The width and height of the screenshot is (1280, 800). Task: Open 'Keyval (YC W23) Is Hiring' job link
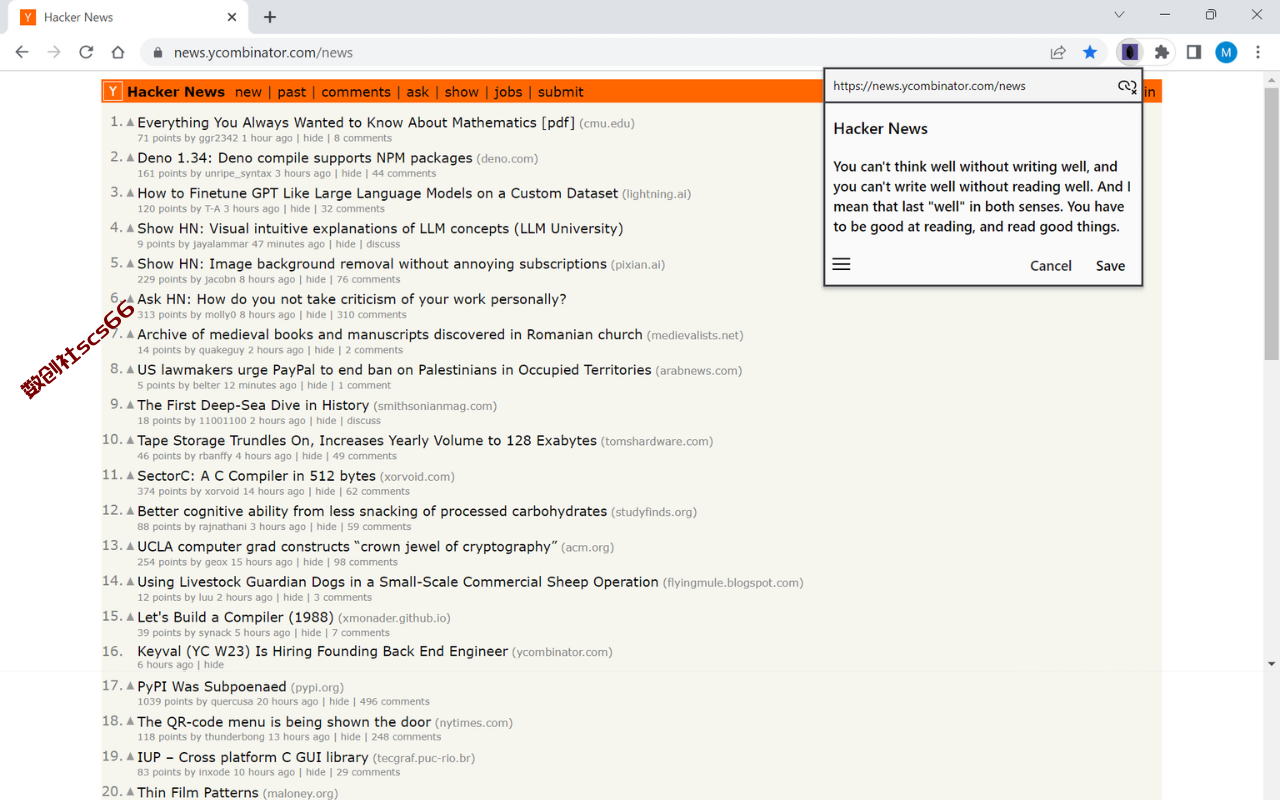coord(322,651)
